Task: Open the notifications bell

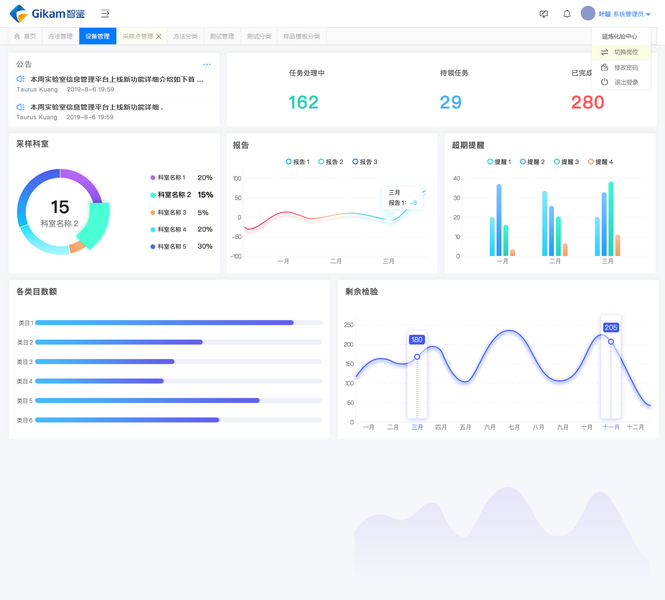Action: [567, 14]
